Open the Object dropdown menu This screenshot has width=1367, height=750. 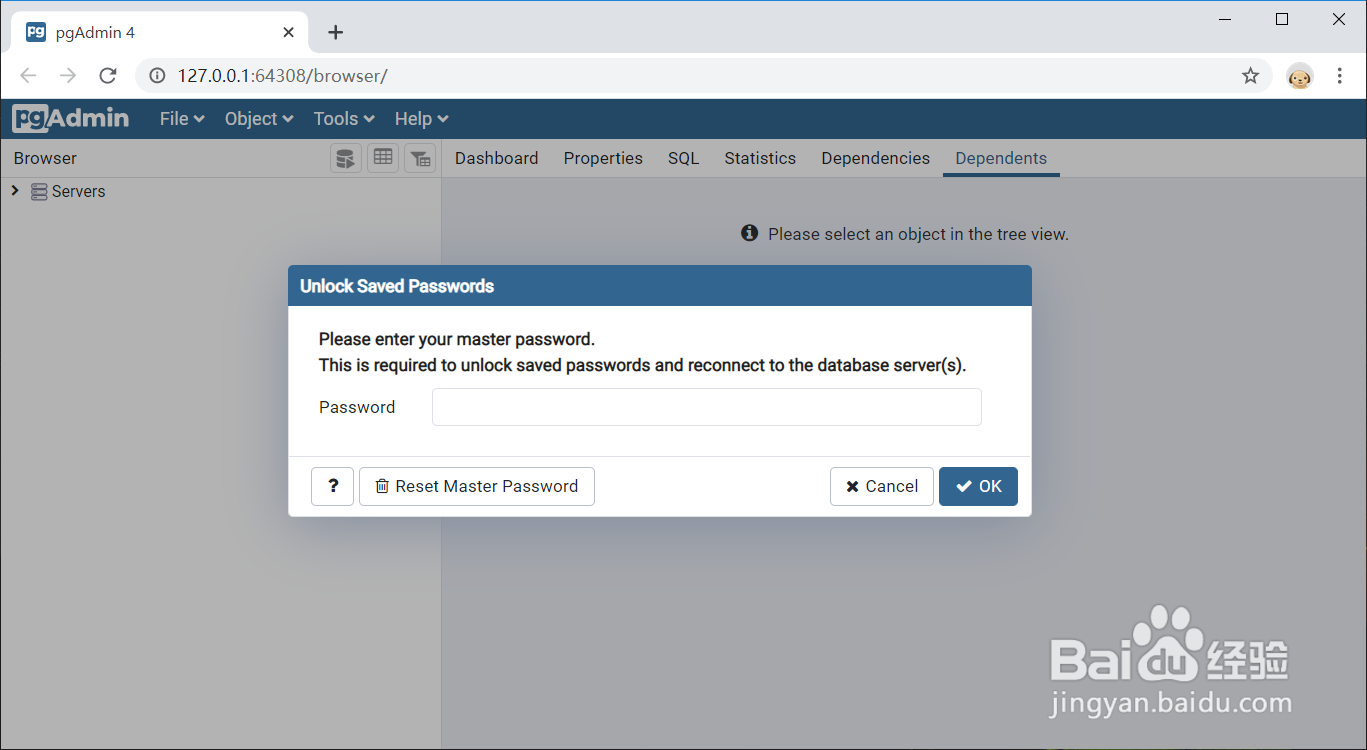(259, 119)
